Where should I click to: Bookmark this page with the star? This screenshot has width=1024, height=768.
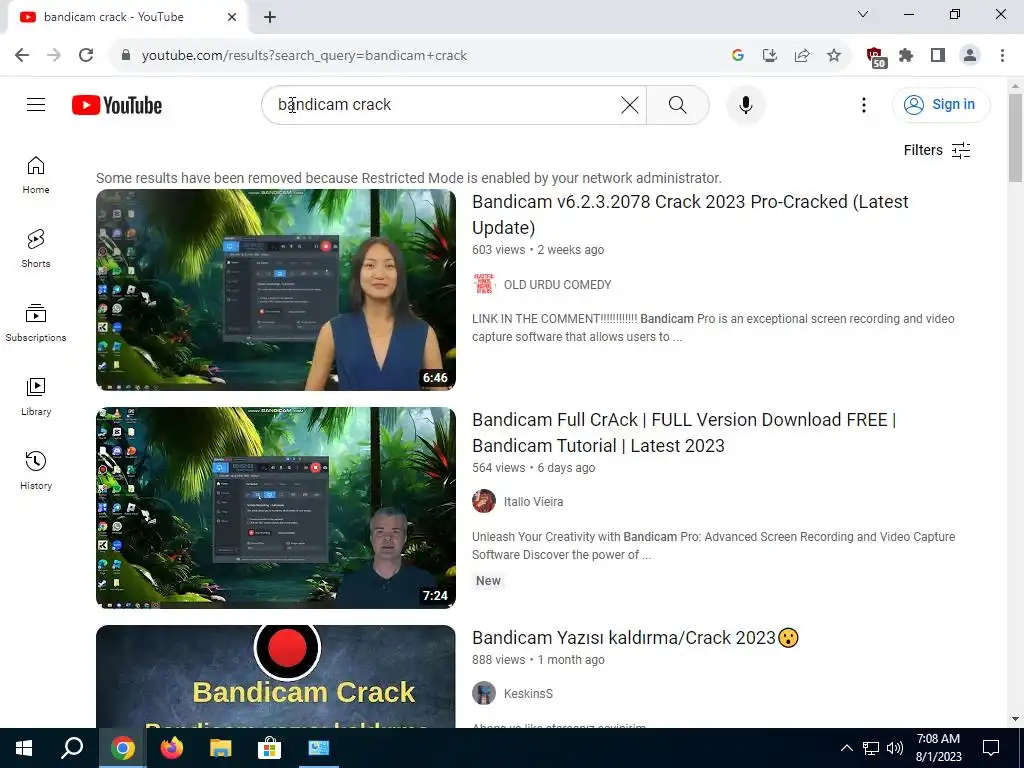834,56
